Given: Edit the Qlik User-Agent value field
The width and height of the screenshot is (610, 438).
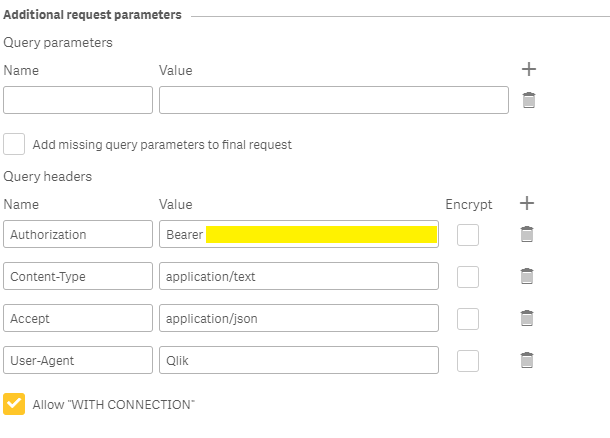Looking at the screenshot, I should (x=298, y=361).
